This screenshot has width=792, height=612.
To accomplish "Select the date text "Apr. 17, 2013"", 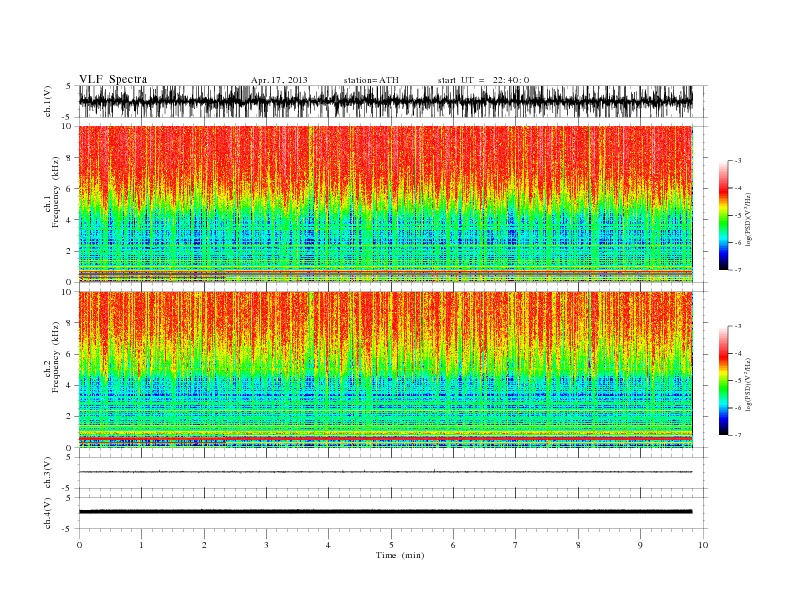I will [x=279, y=80].
